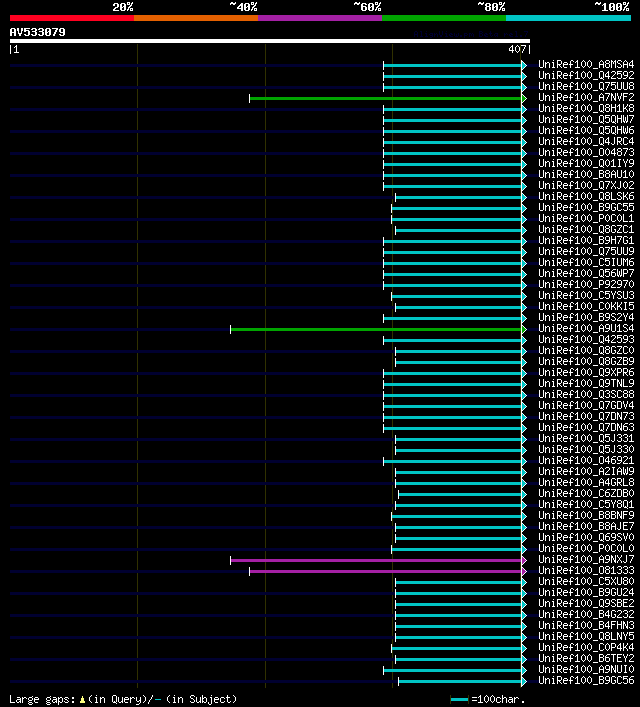This screenshot has height=707, width=640.
Task: Select the UniRef100_O04873 entry
Action: coord(586,152)
